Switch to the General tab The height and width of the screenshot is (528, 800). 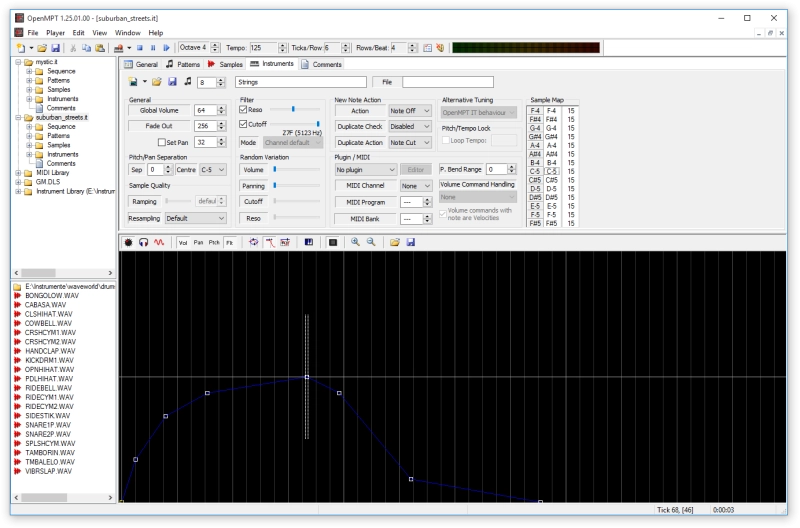(141, 64)
